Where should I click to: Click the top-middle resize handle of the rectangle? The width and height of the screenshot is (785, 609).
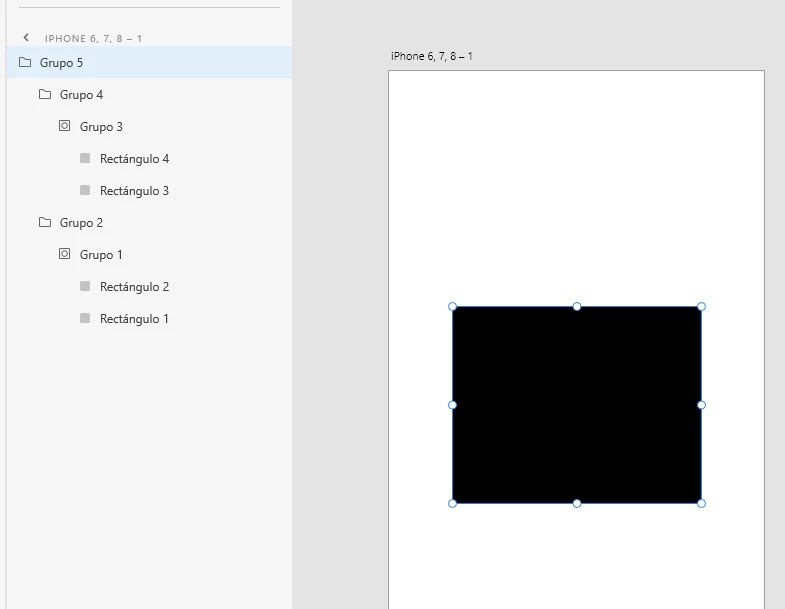(x=577, y=307)
